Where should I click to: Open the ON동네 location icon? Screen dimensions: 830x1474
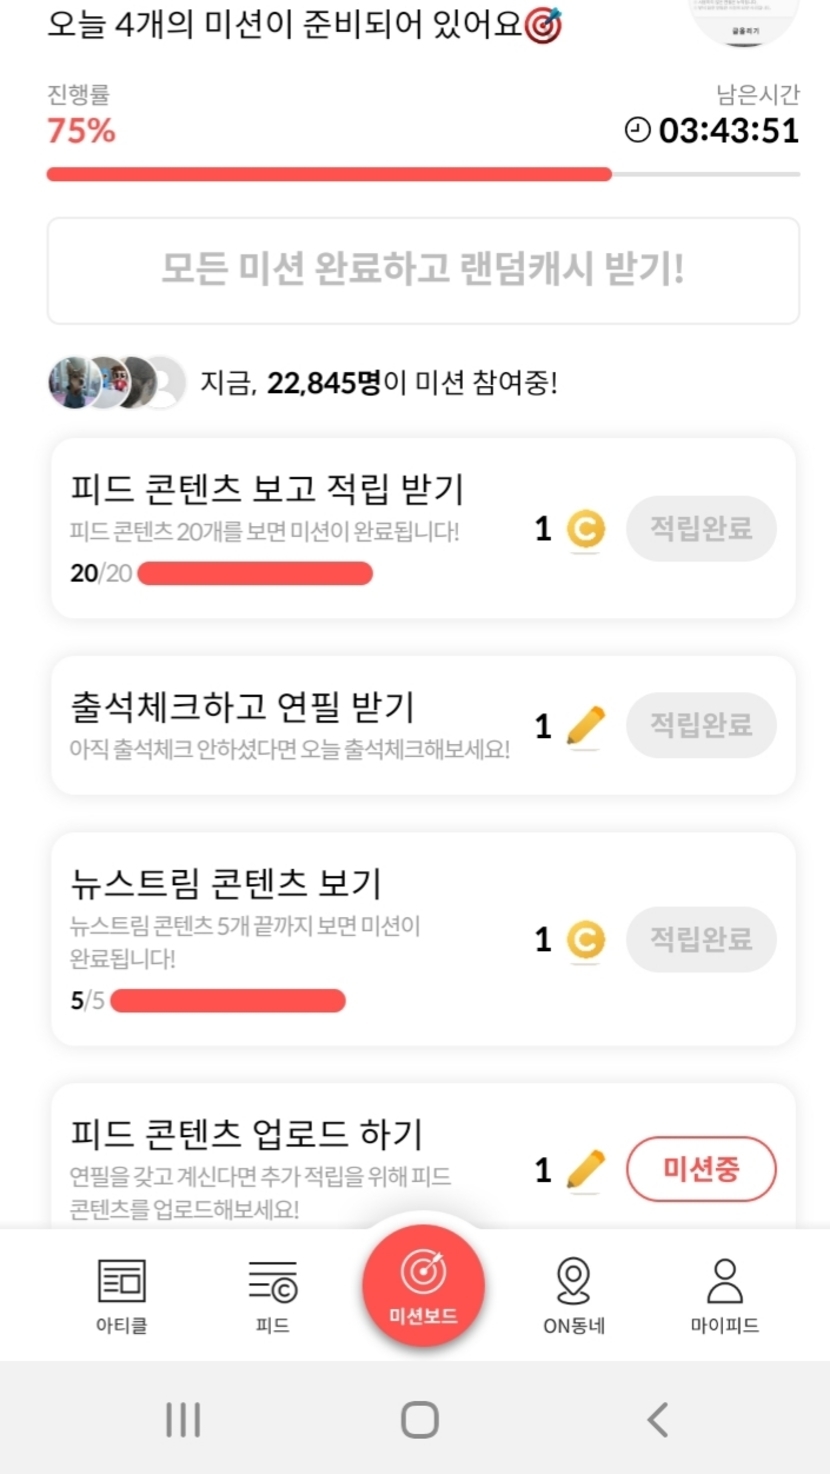(x=573, y=1282)
